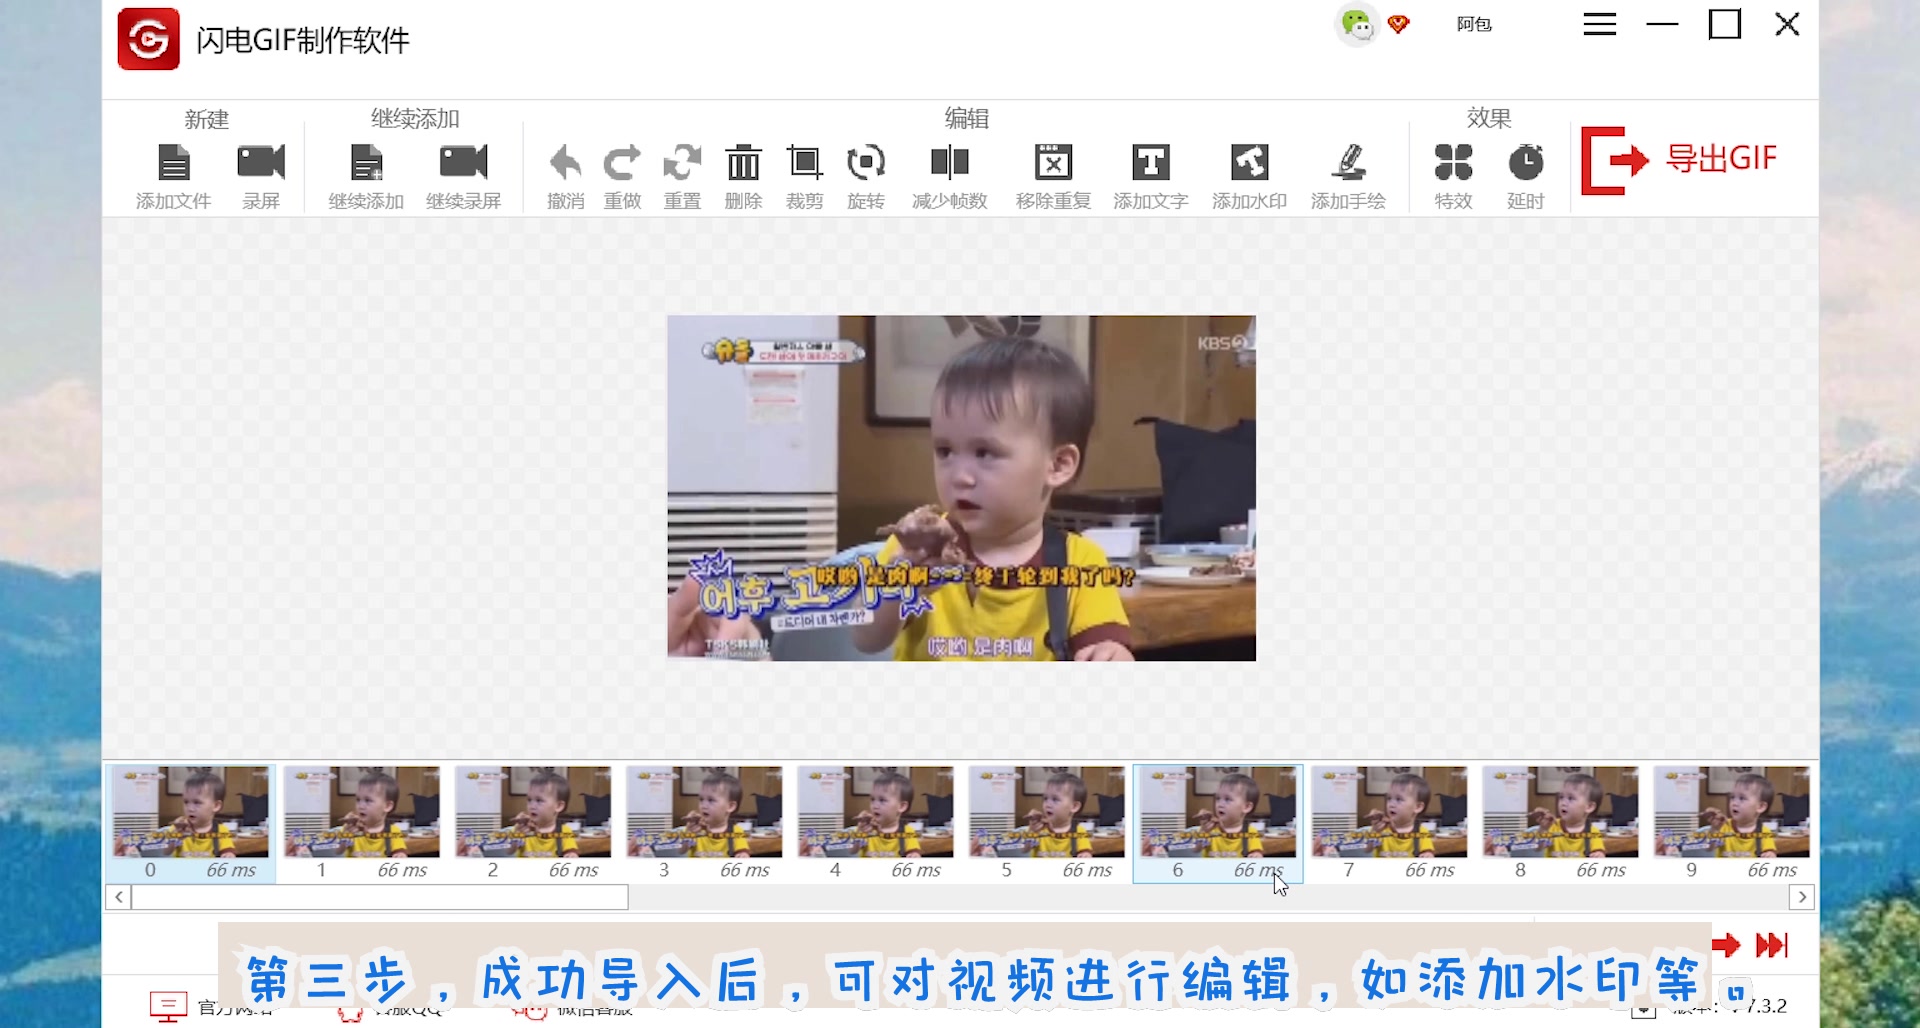This screenshot has width=1920, height=1028.
Task: Open the 特效 (effects) panel
Action: coord(1453,163)
